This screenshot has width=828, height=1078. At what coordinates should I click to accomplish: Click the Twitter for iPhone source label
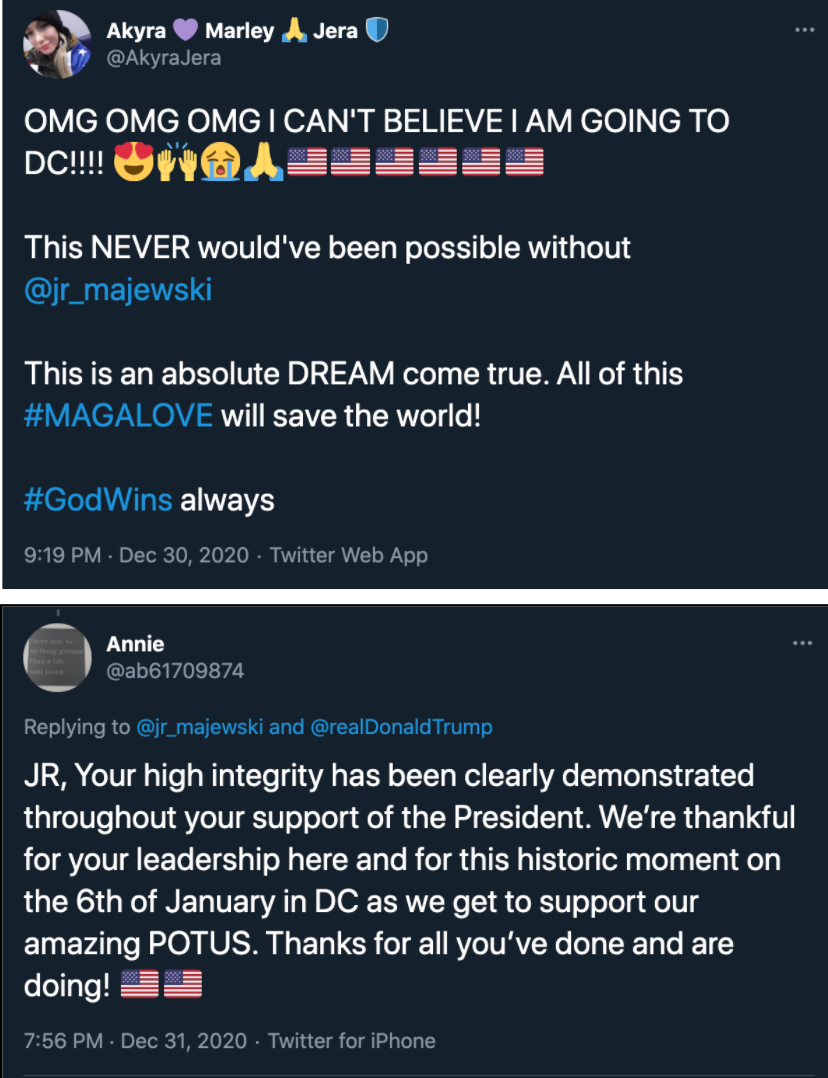point(352,1041)
